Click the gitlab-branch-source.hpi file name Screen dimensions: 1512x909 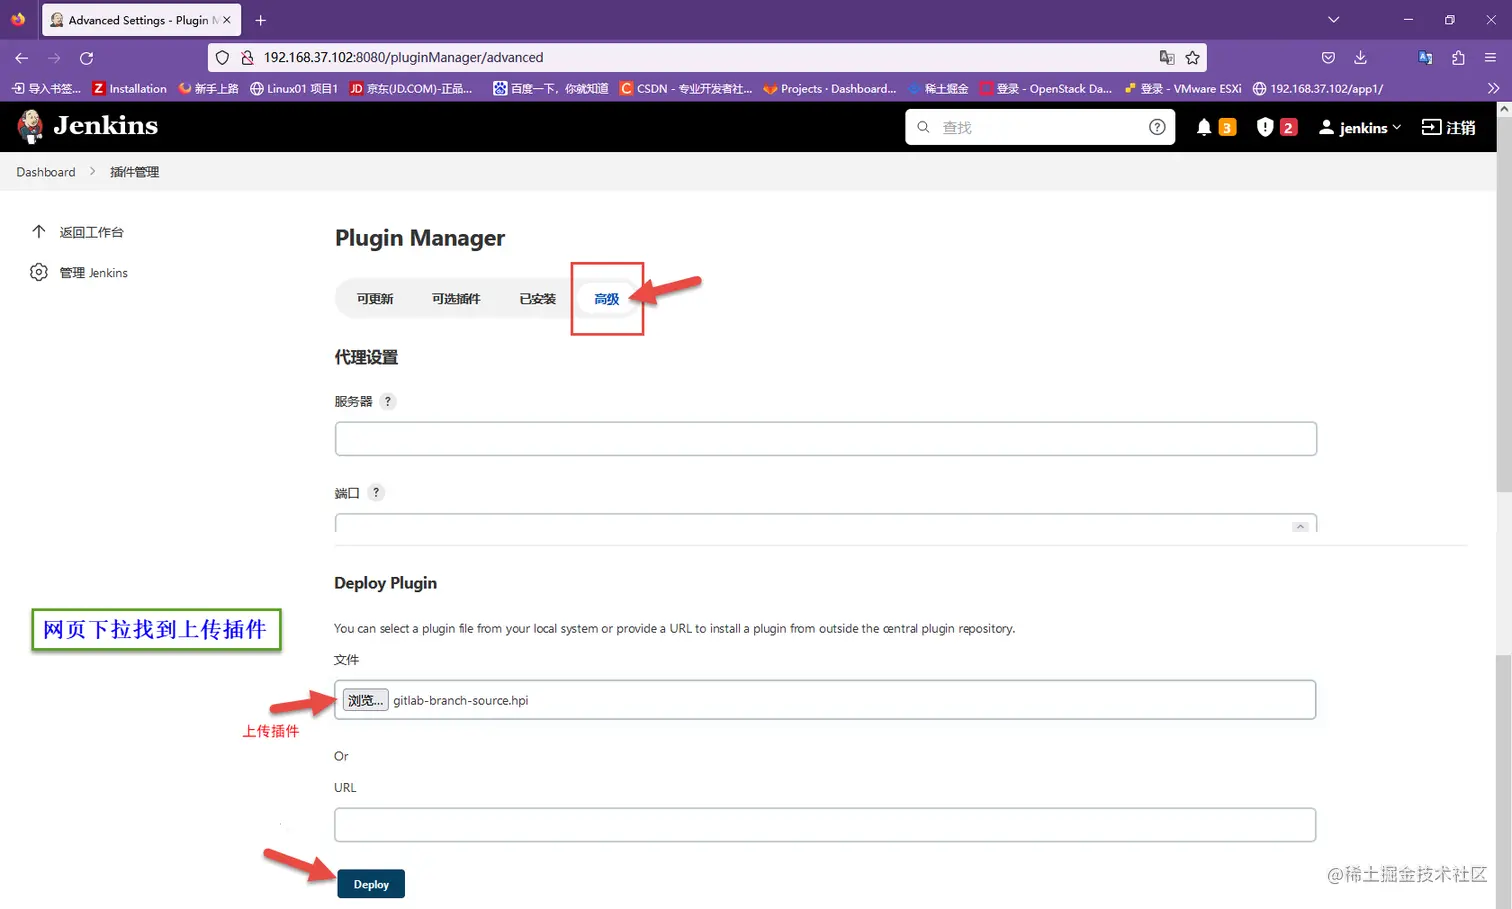click(460, 700)
